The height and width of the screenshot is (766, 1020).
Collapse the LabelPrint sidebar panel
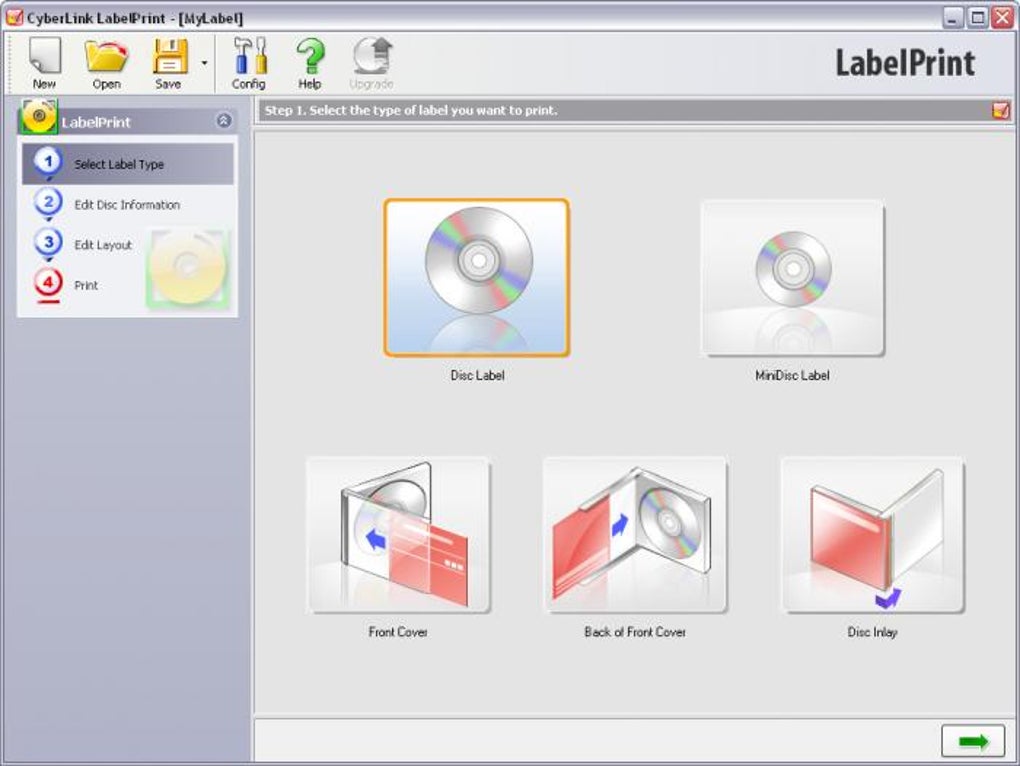(x=224, y=120)
